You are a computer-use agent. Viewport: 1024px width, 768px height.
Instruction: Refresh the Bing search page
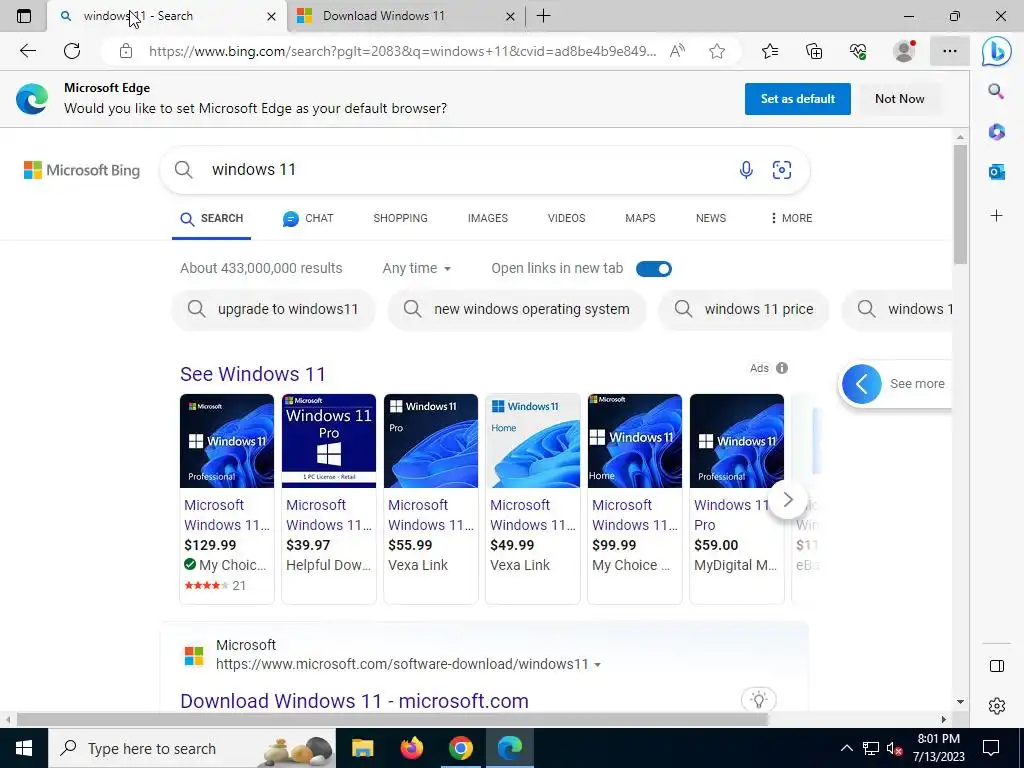pos(72,51)
